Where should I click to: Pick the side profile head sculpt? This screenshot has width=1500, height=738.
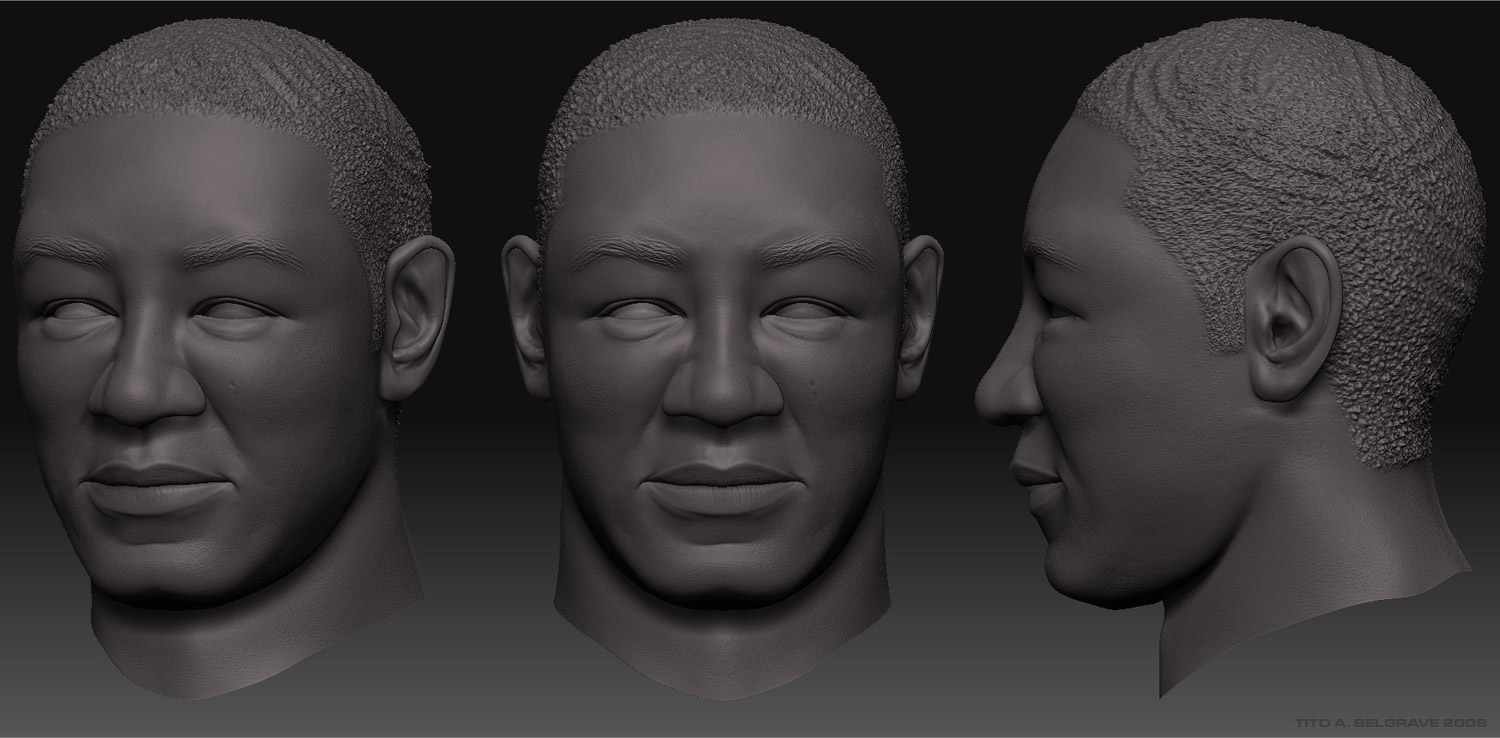pos(1231,357)
